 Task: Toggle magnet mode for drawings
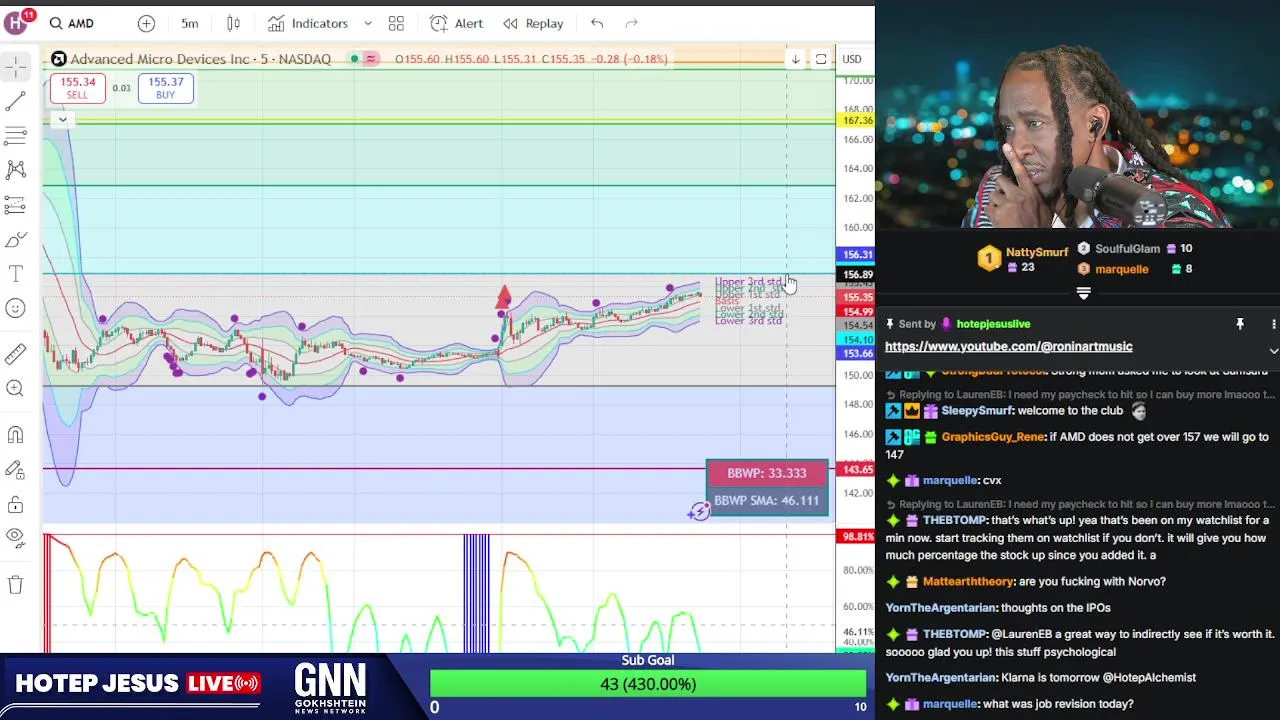coord(15,435)
